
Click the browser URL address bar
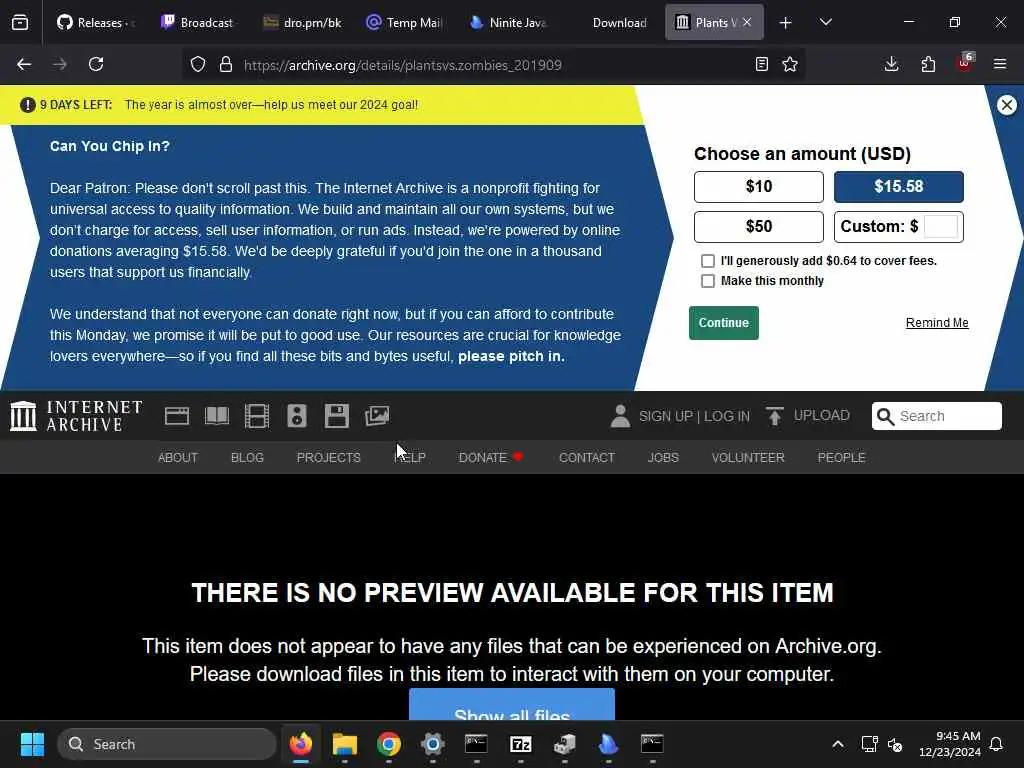point(496,65)
